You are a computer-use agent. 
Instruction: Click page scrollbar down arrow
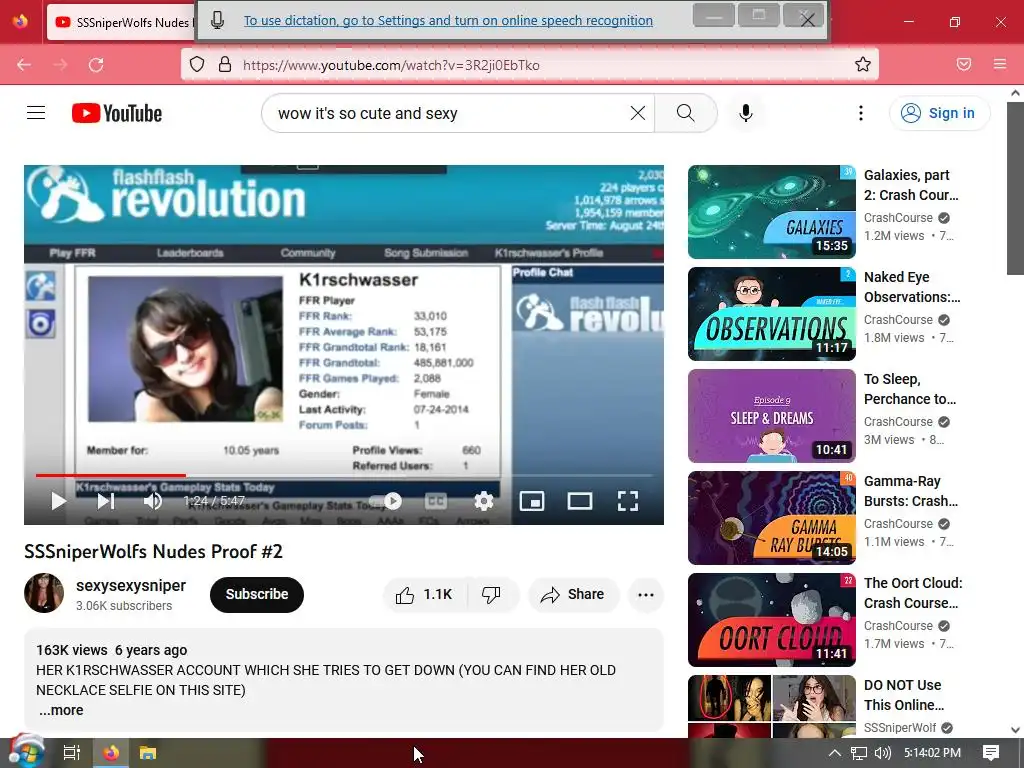1015,729
